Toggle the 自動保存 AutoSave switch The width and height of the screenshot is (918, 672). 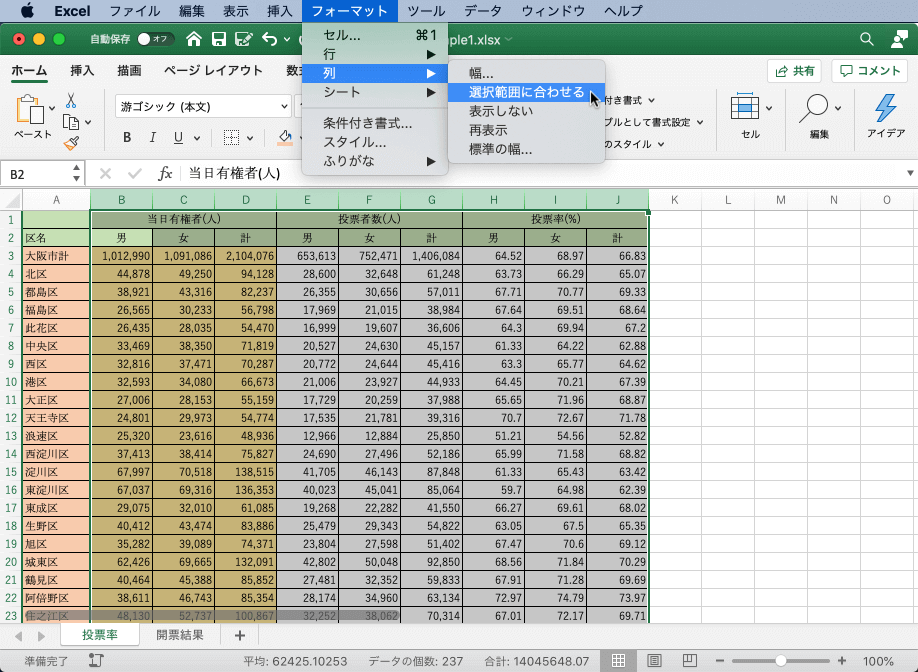pos(156,39)
